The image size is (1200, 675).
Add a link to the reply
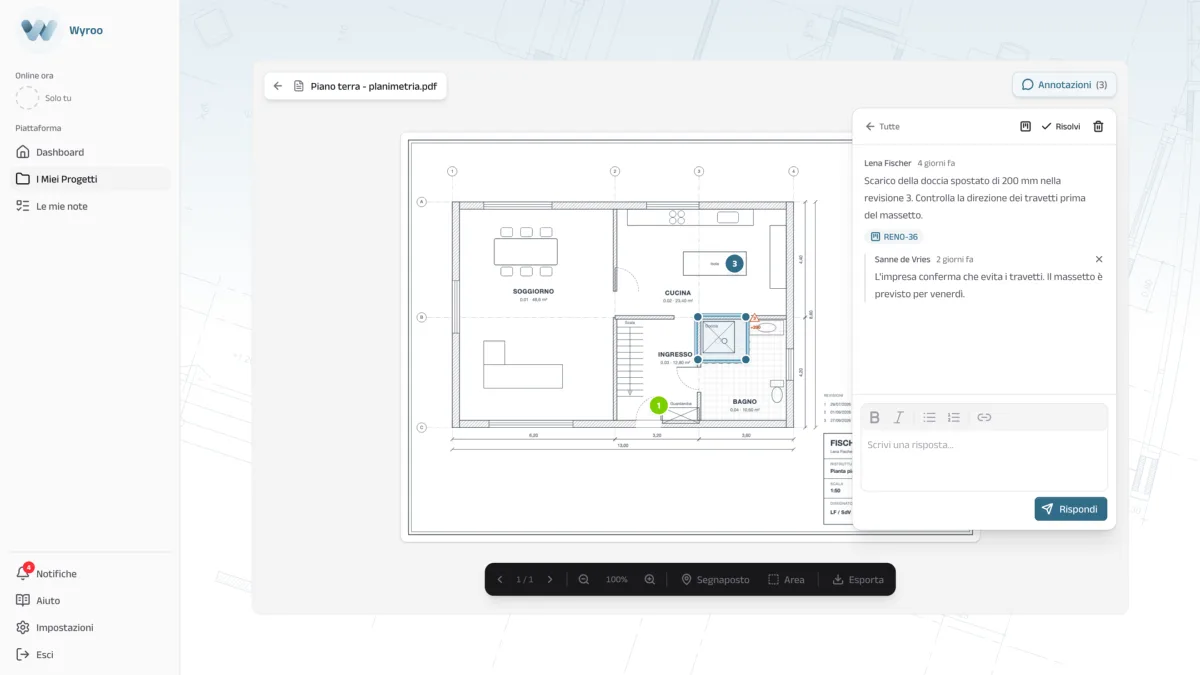pyautogui.click(x=984, y=417)
